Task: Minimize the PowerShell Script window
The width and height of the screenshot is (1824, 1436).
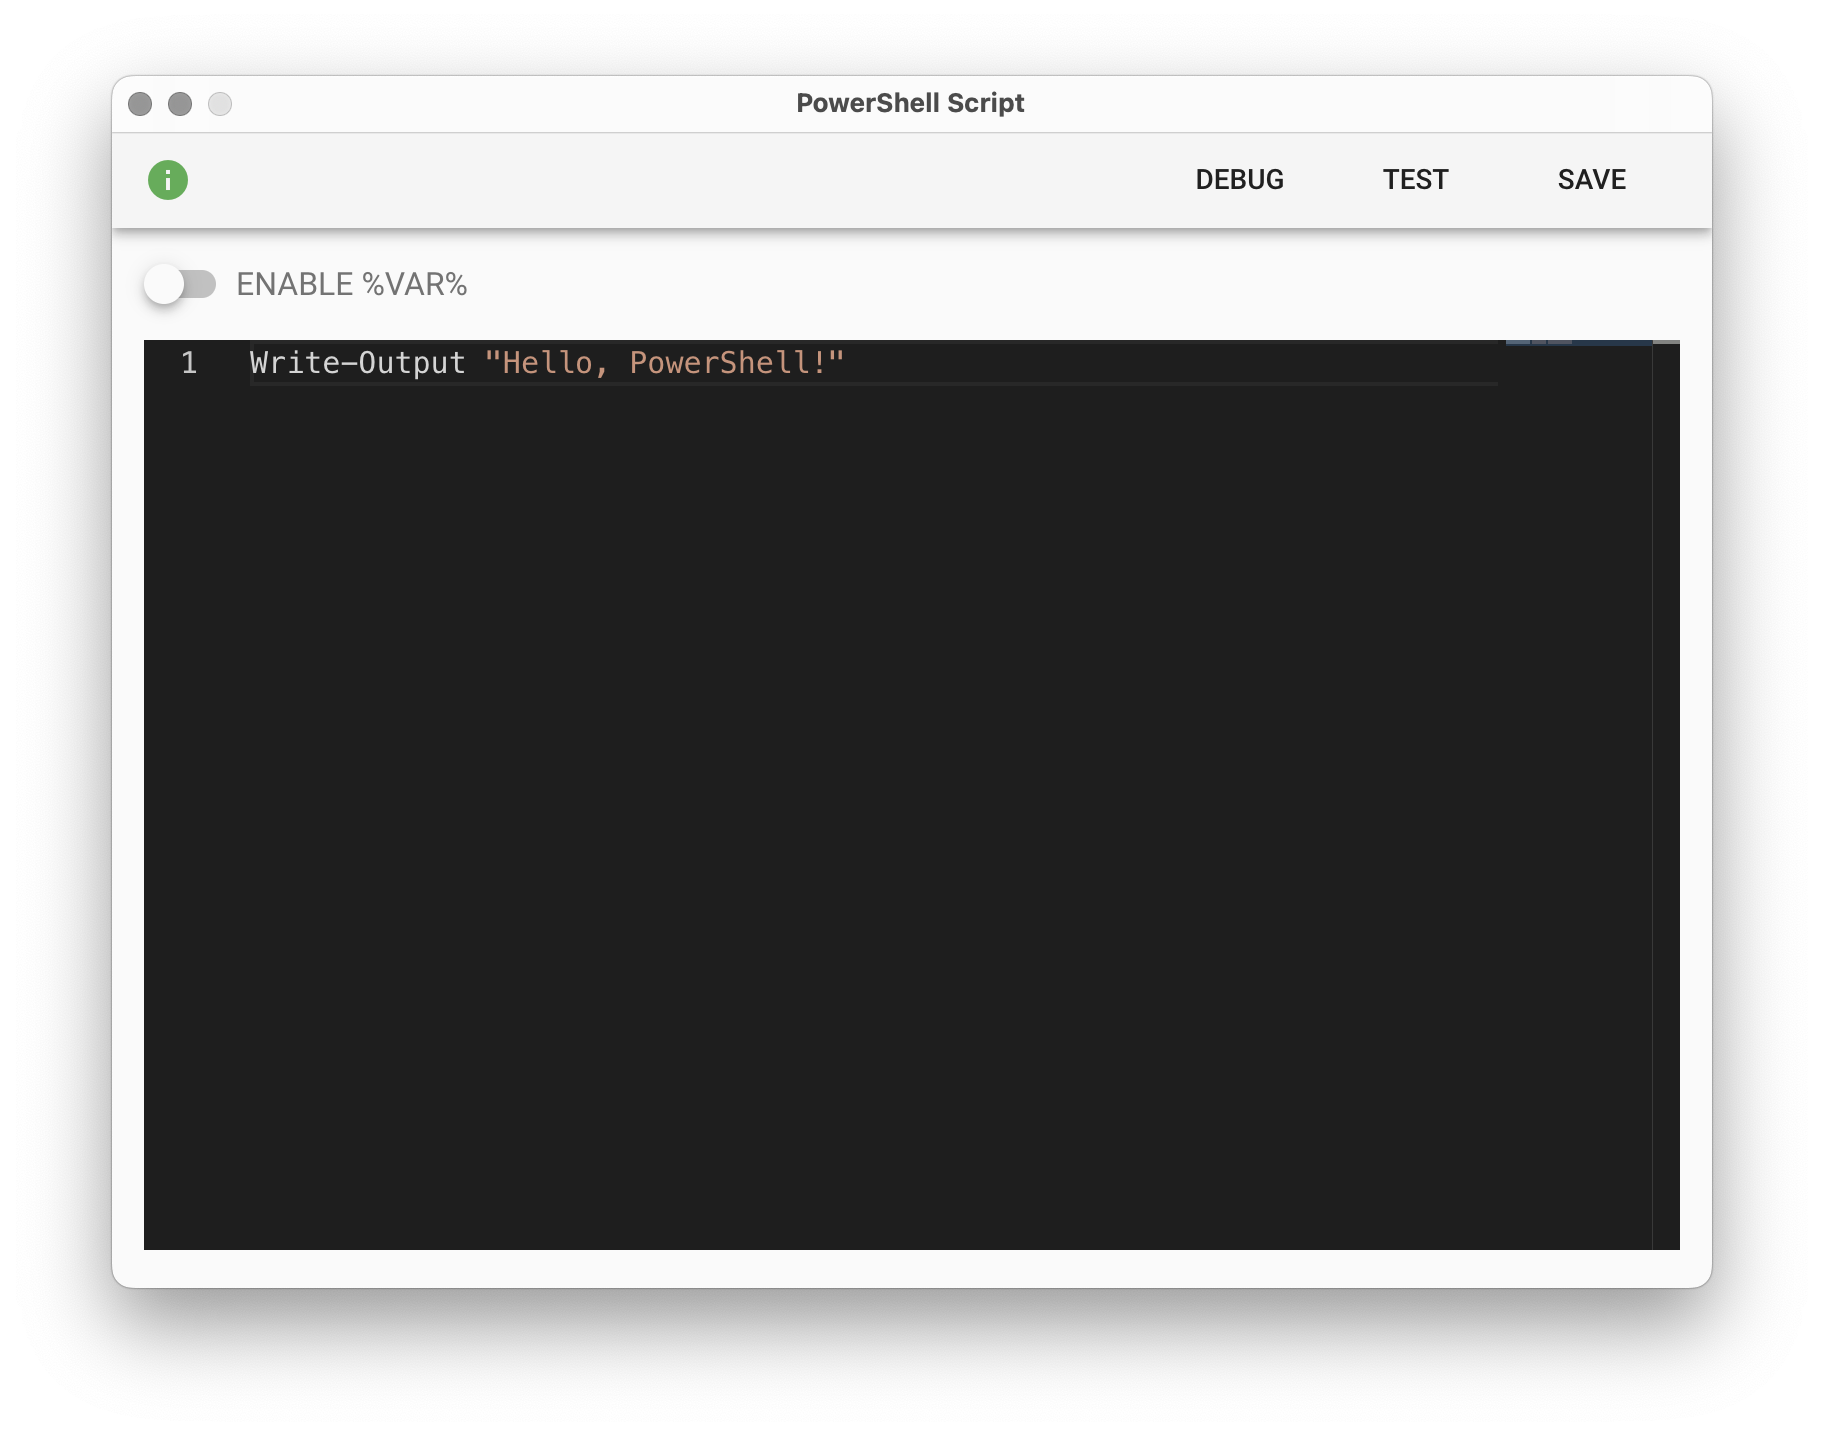Action: coord(180,104)
